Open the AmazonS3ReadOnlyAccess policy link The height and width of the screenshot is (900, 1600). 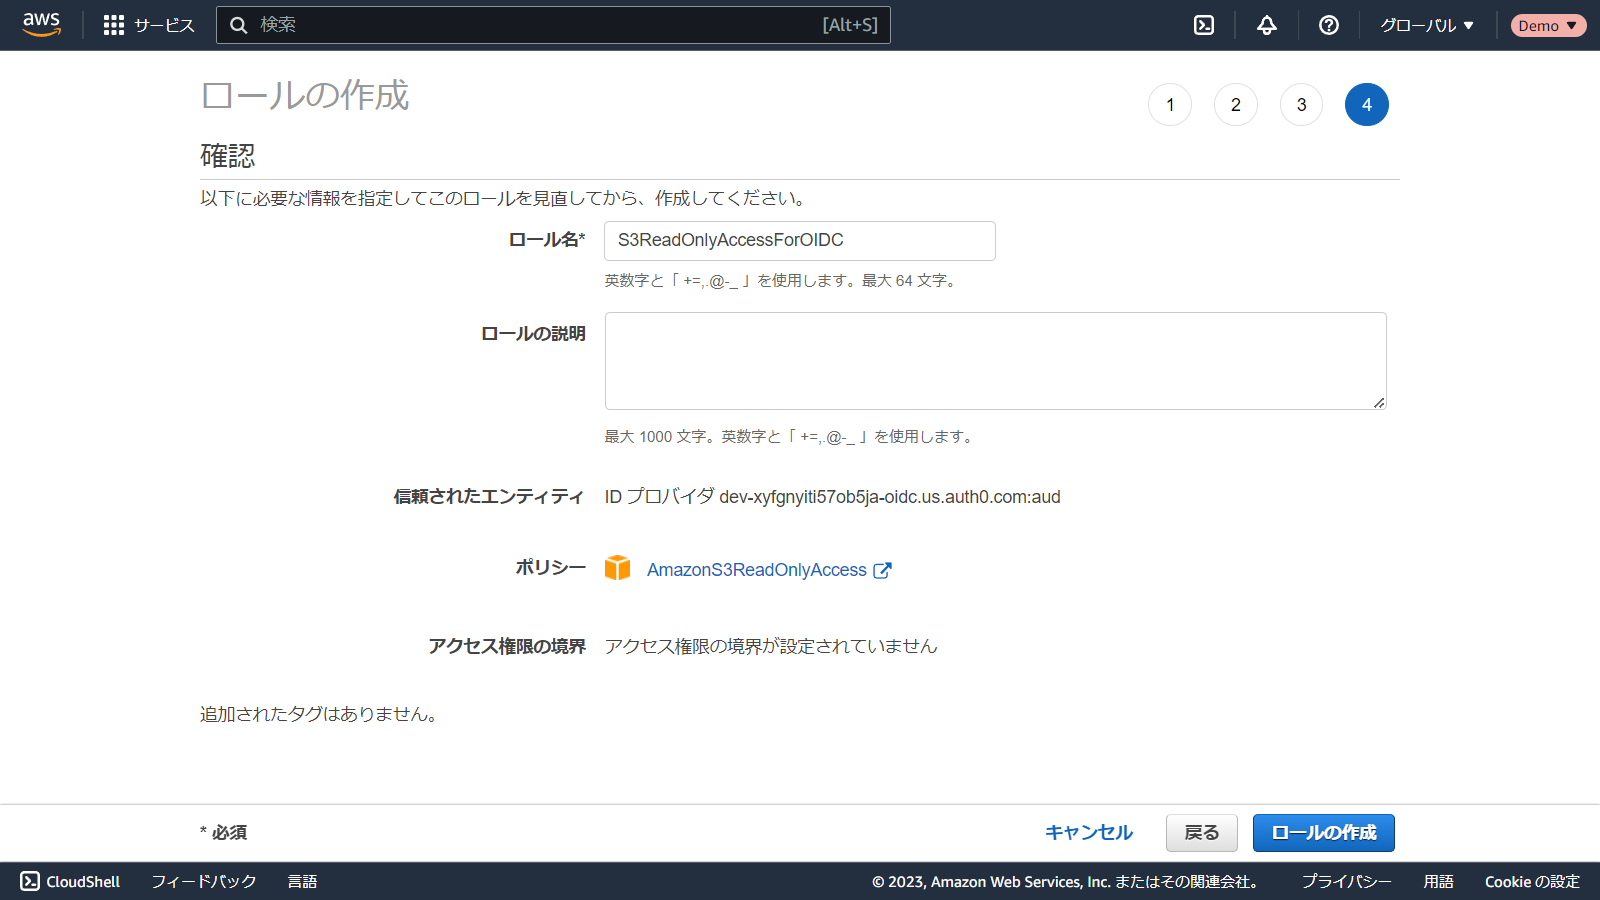point(756,570)
